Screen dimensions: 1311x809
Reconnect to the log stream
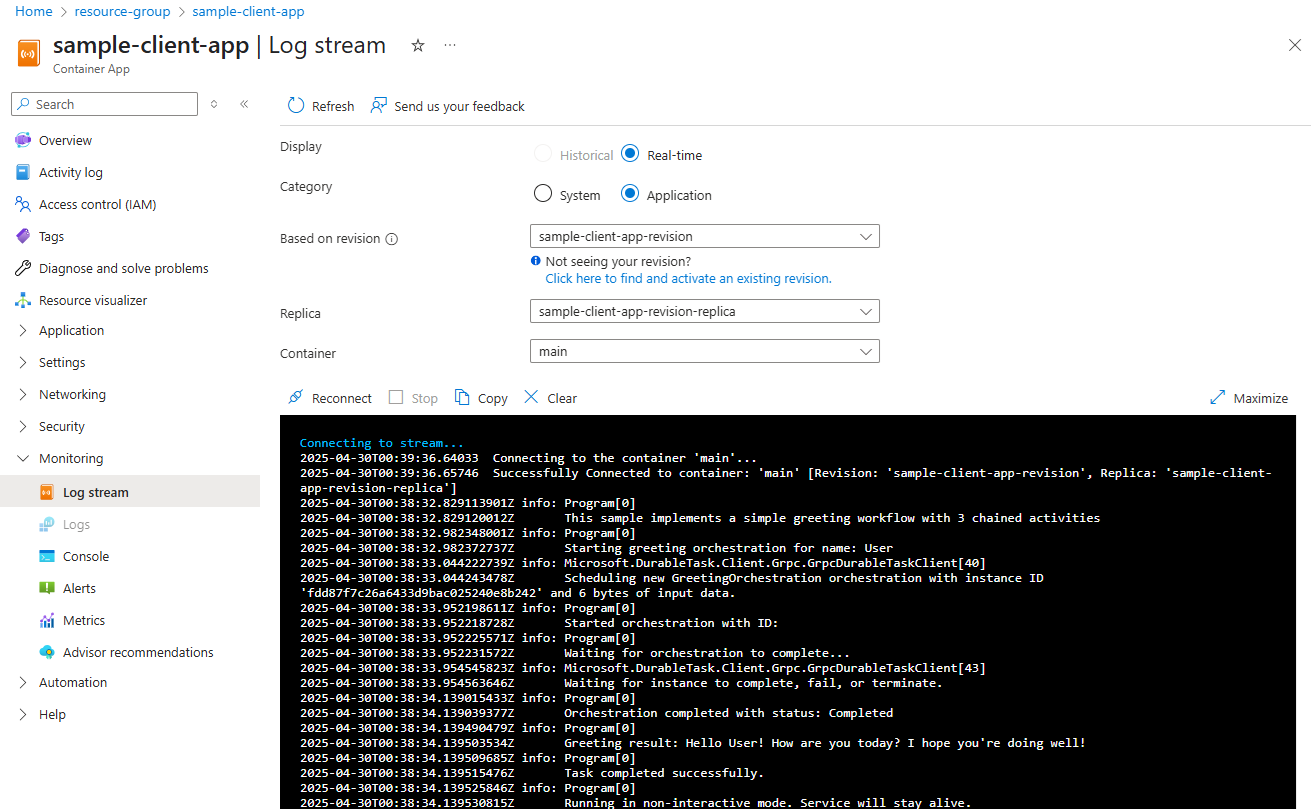329,397
